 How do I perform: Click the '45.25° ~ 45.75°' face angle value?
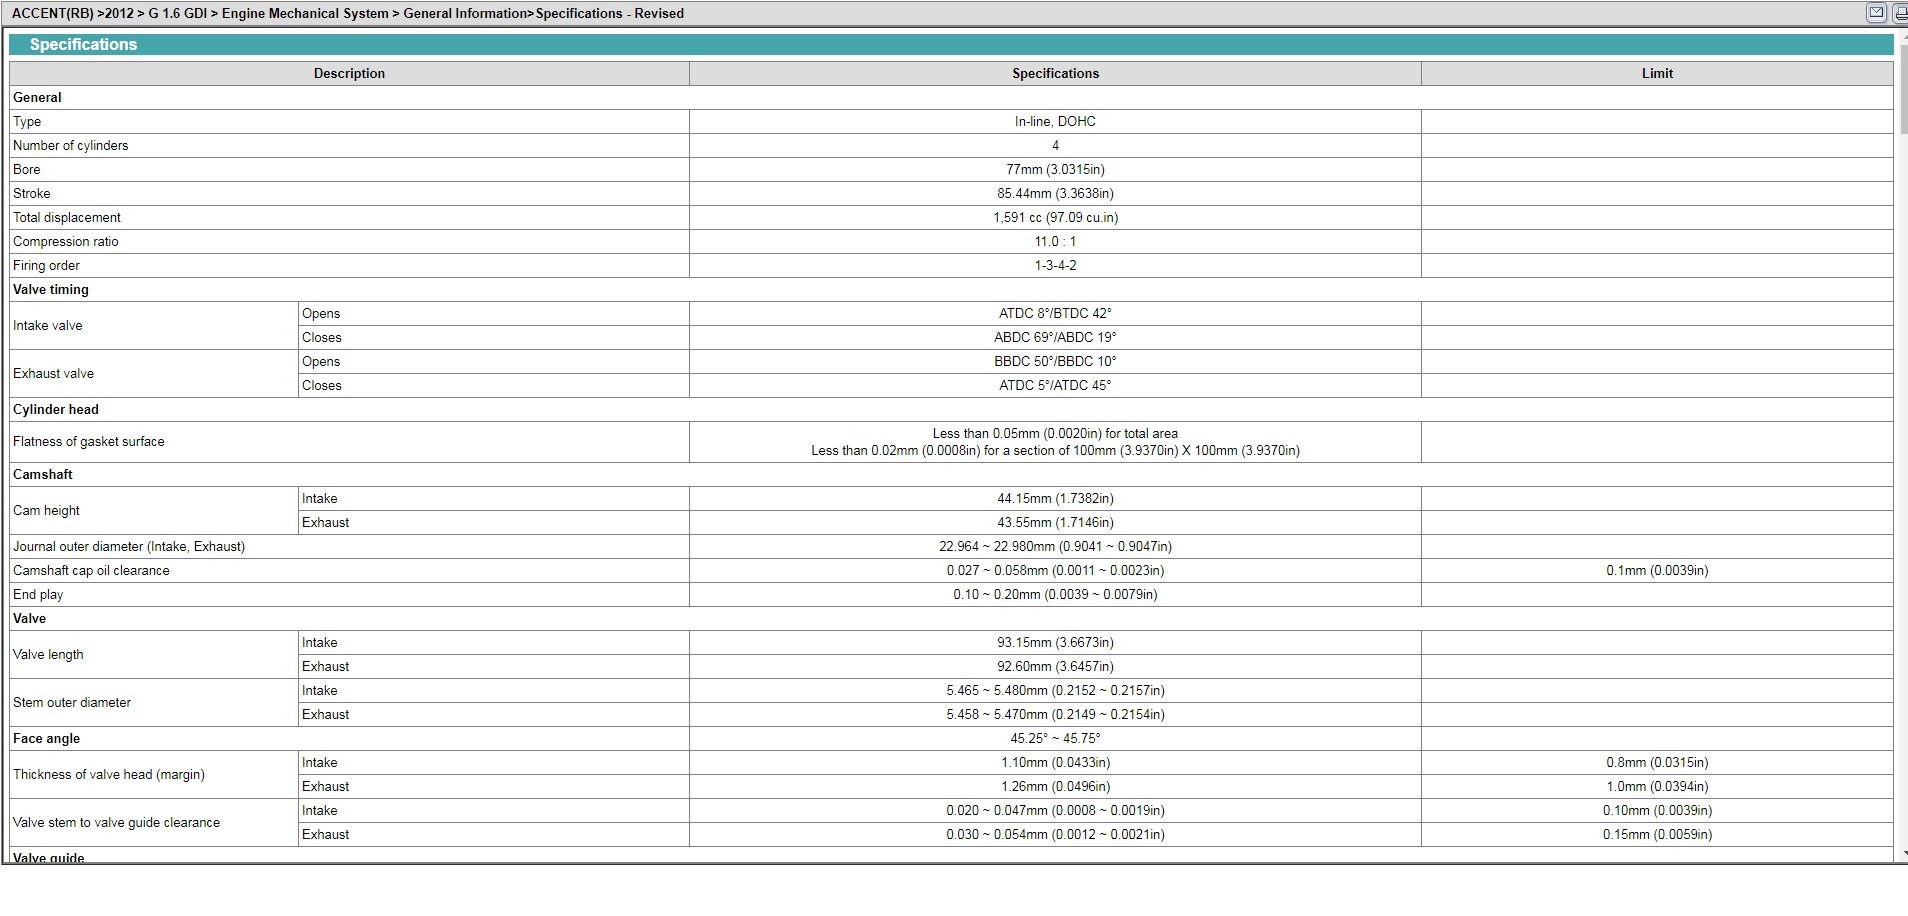point(1055,738)
